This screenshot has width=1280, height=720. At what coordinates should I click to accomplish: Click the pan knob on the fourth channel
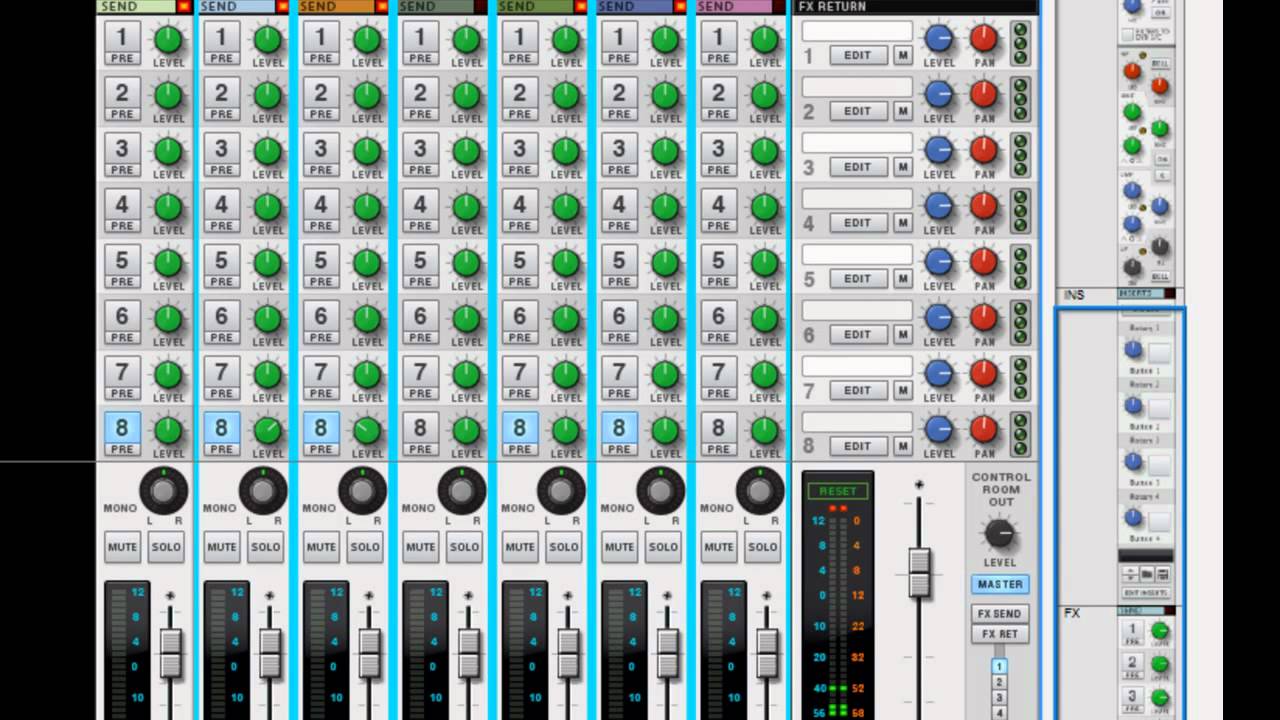click(461, 491)
